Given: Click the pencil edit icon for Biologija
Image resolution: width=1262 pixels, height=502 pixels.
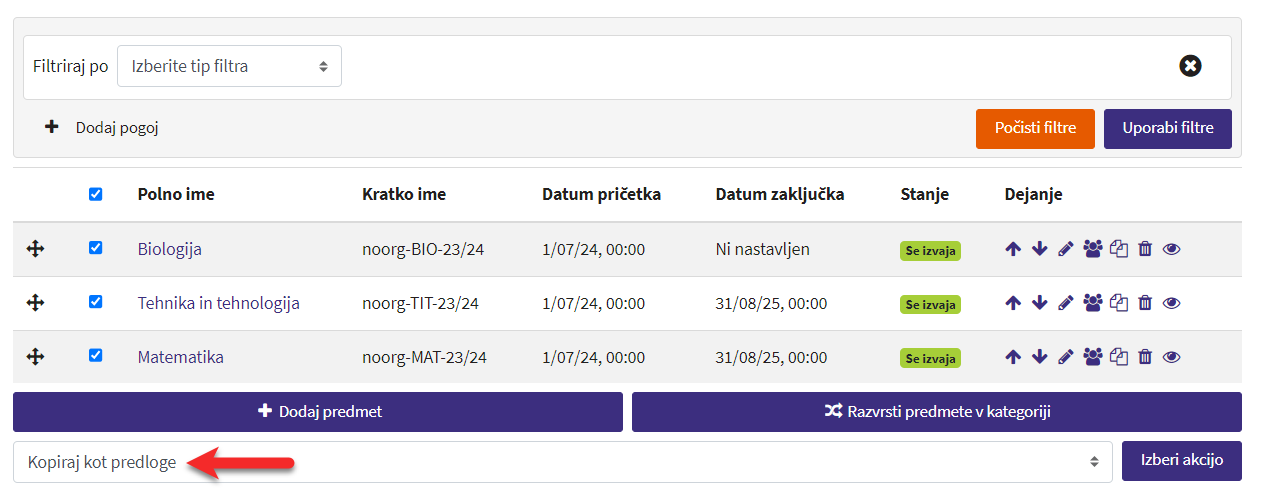Looking at the screenshot, I should [1066, 249].
